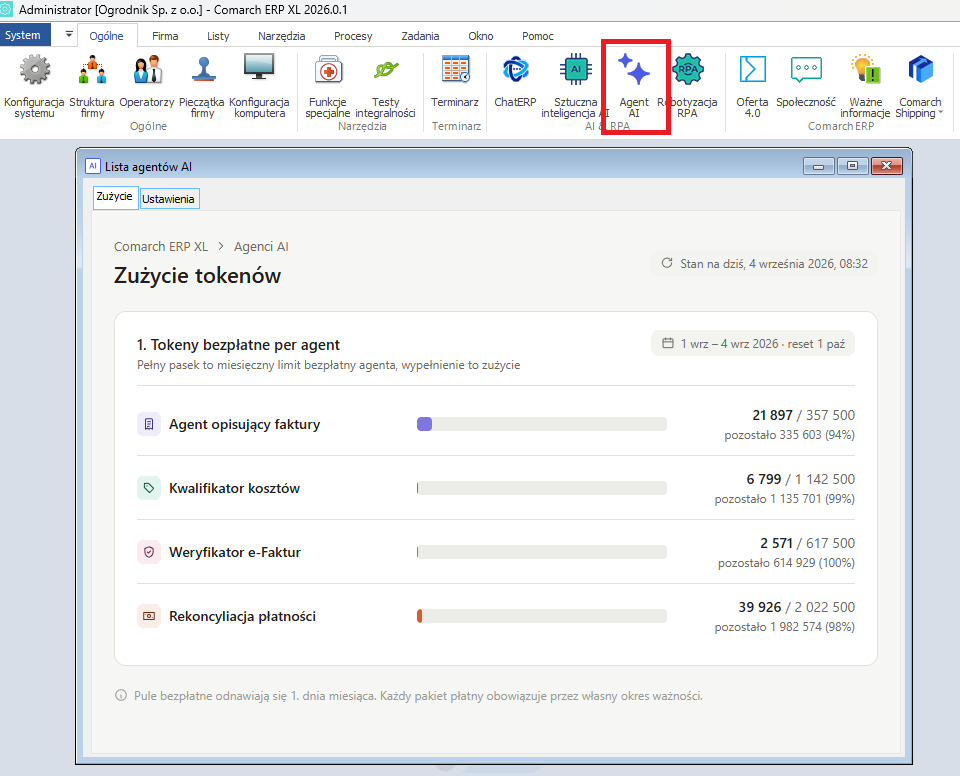Click Rekoncyliacja płatności money icon
Image resolution: width=960 pixels, height=776 pixels.
click(x=149, y=616)
